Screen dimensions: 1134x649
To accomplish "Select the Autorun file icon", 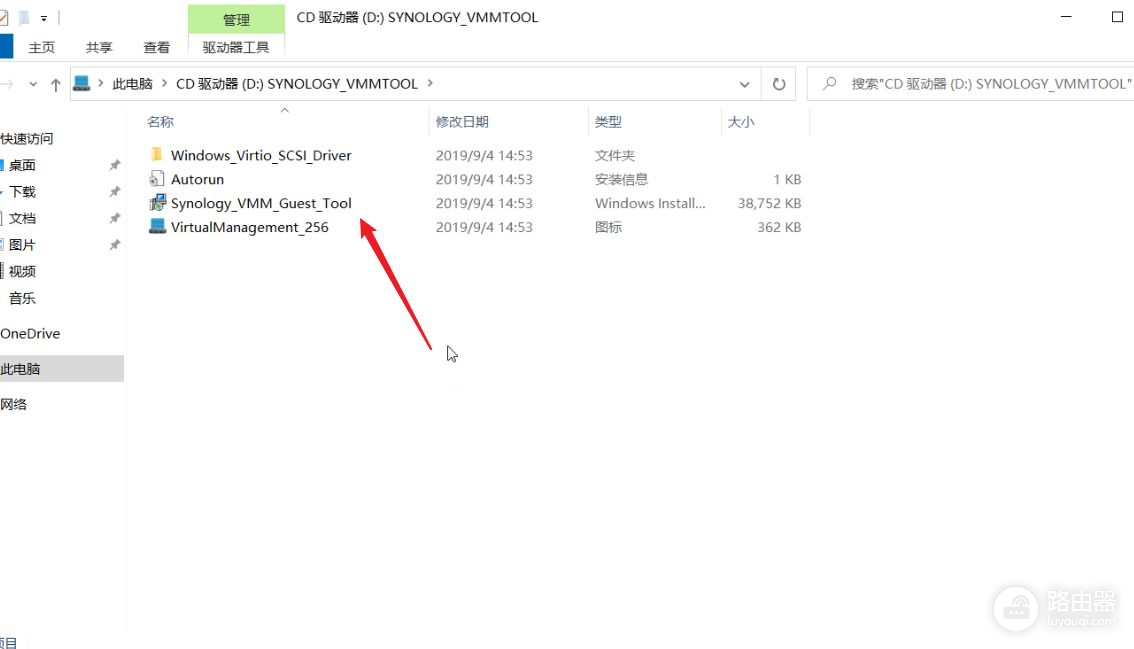I will 156,179.
